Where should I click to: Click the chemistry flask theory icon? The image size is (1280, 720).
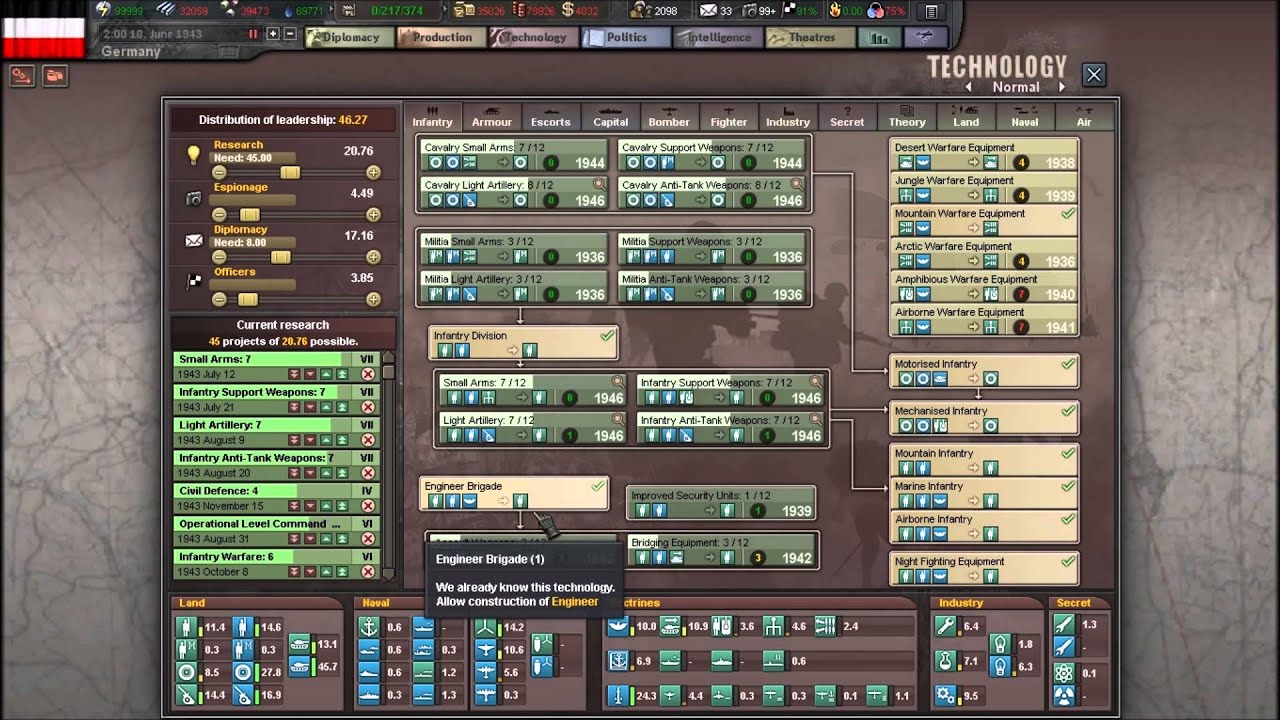click(946, 661)
